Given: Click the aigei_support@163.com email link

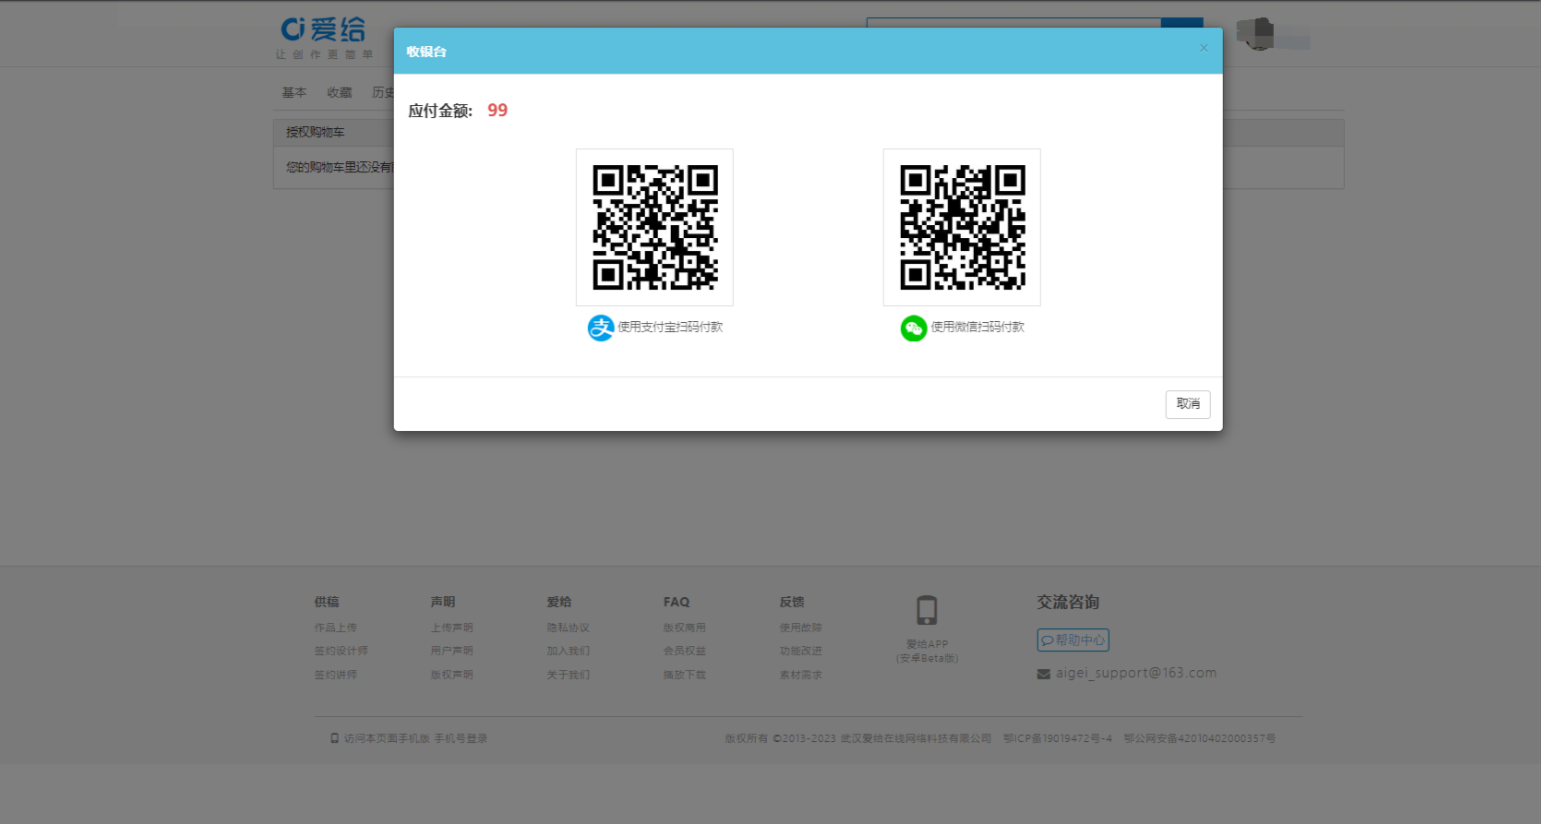Looking at the screenshot, I should click(1136, 673).
